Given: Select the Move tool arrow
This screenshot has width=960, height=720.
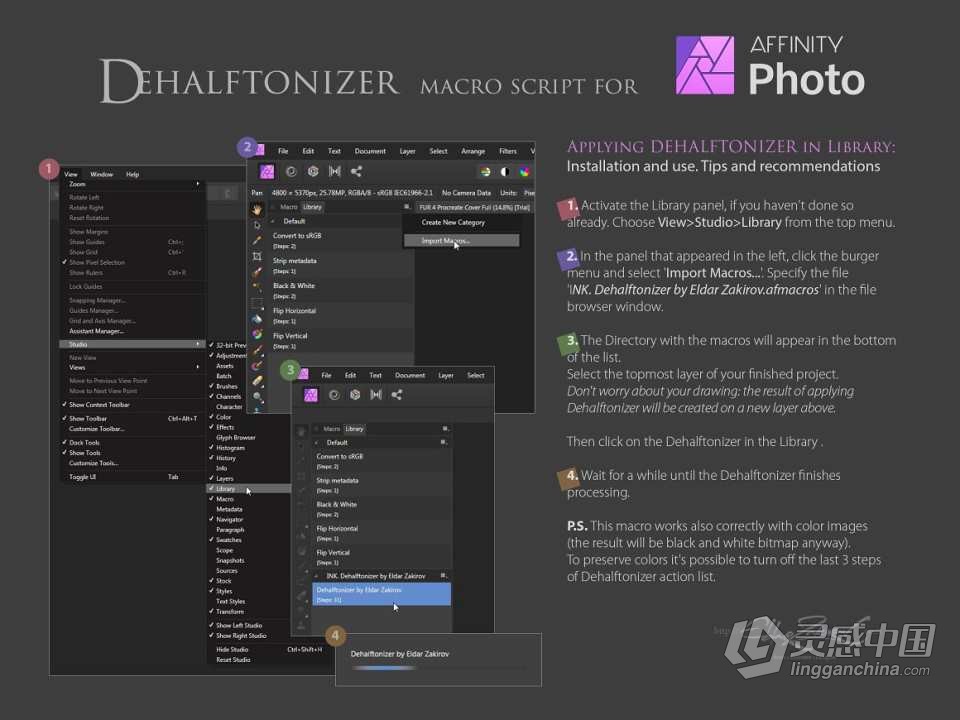Looking at the screenshot, I should [x=257, y=225].
